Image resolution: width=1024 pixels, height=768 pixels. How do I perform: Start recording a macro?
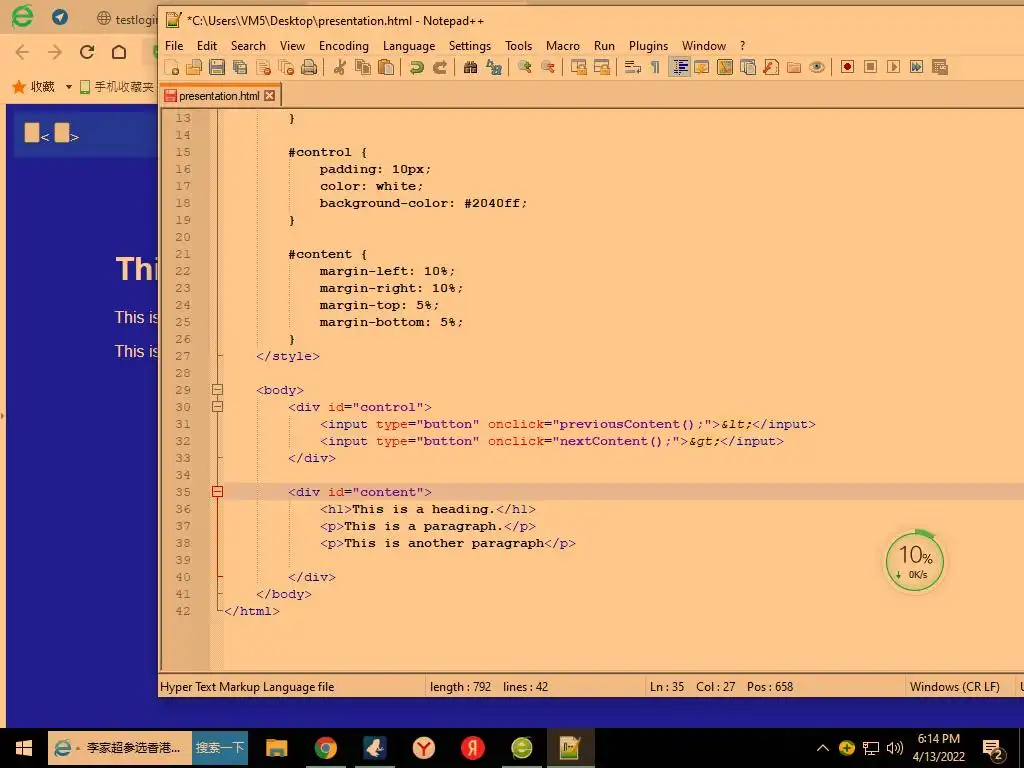tap(848, 67)
